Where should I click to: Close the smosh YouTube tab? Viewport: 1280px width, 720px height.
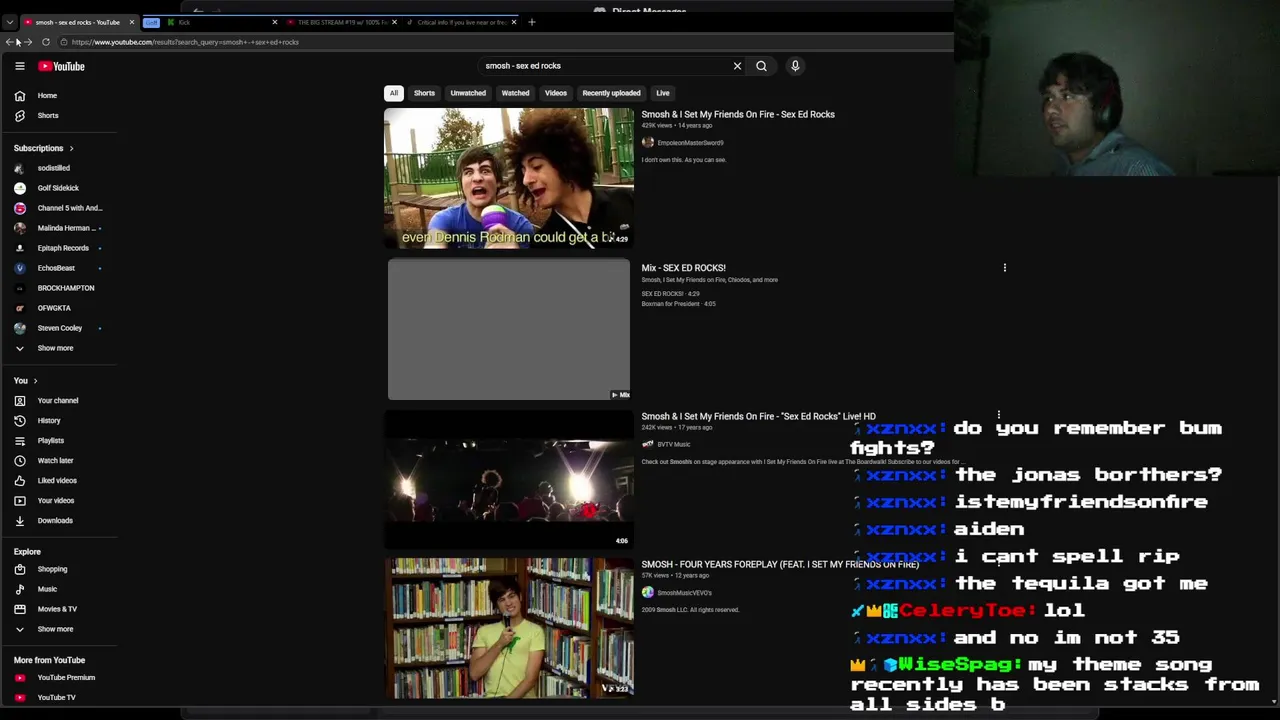[131, 22]
